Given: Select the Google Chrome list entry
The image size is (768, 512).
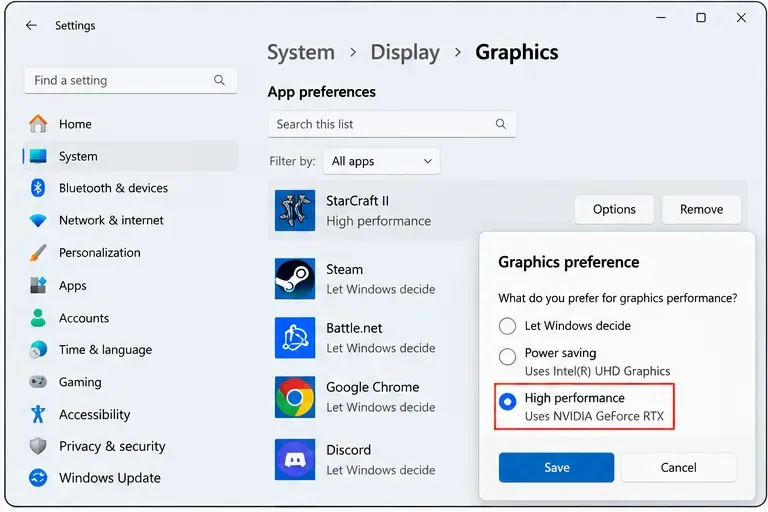Looking at the screenshot, I should [x=373, y=397].
